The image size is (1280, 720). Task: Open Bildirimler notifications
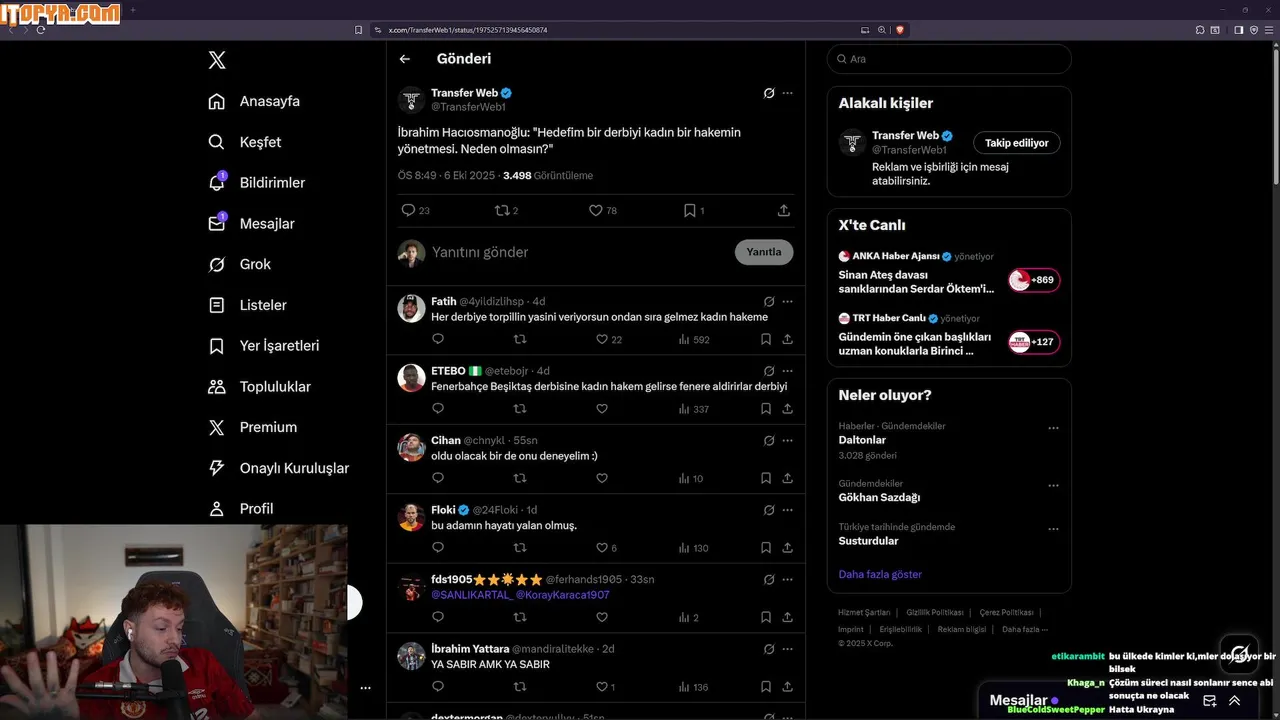256,183
